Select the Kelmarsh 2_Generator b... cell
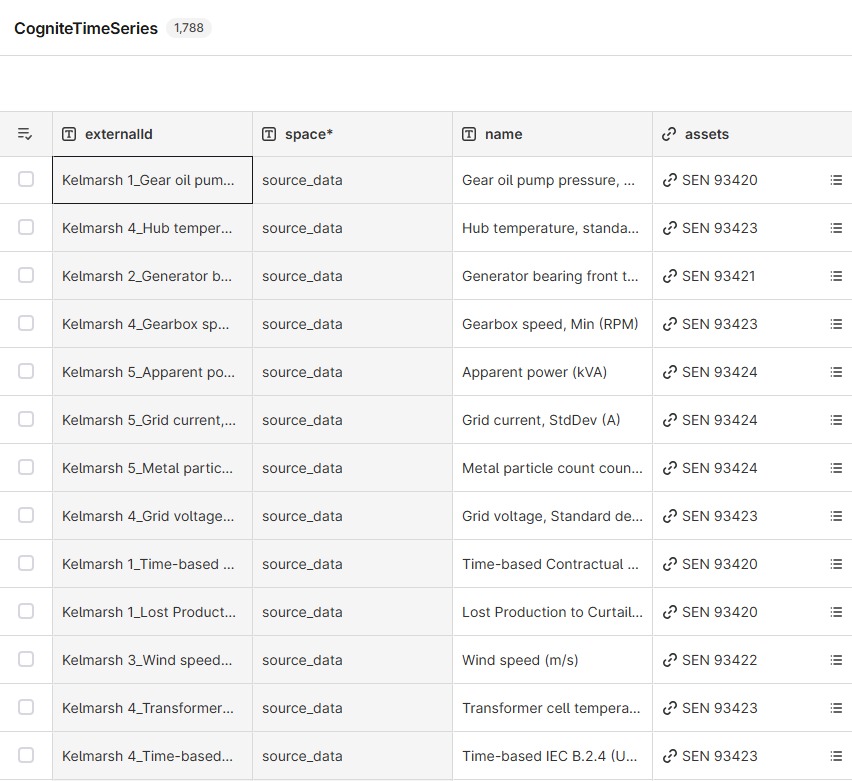Screen dimensions: 852x781 click(x=152, y=276)
